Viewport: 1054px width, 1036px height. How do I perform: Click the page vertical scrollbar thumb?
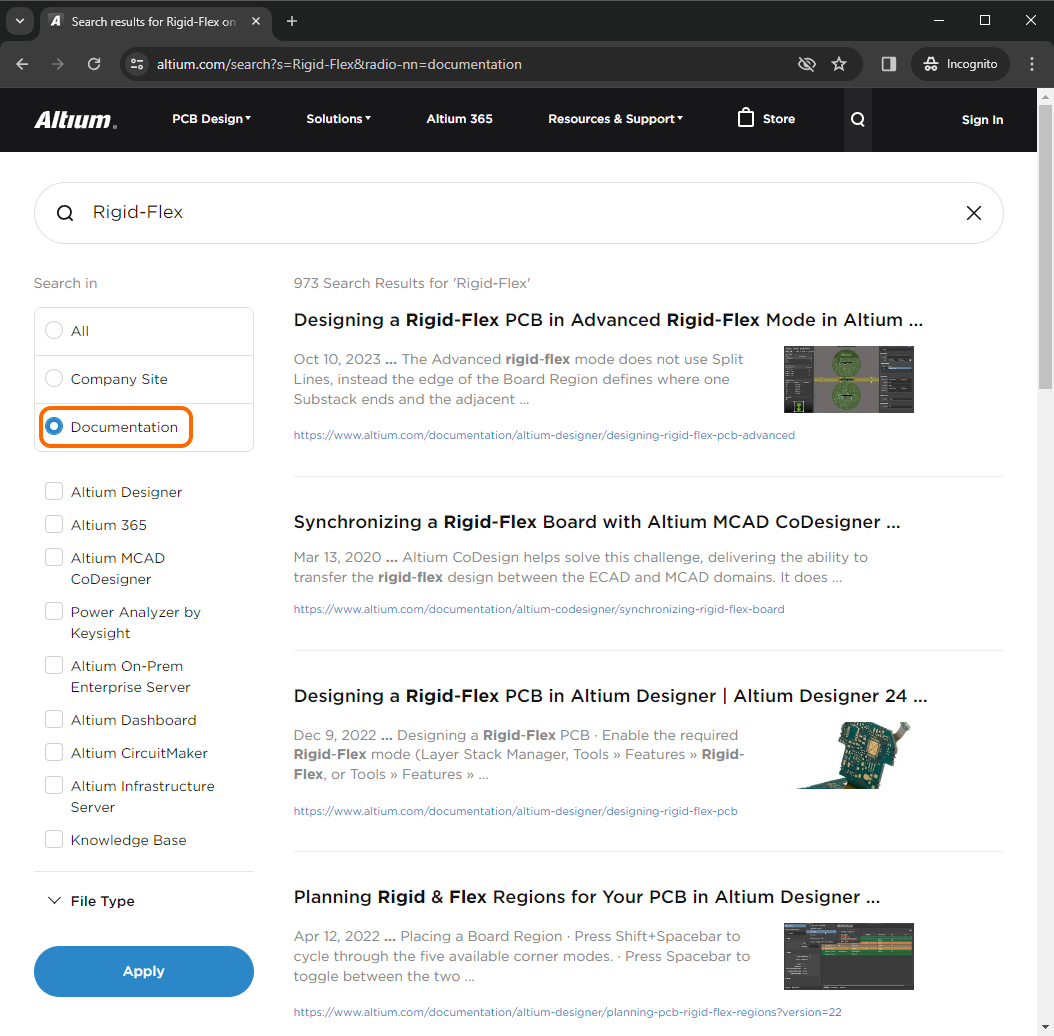click(1045, 245)
